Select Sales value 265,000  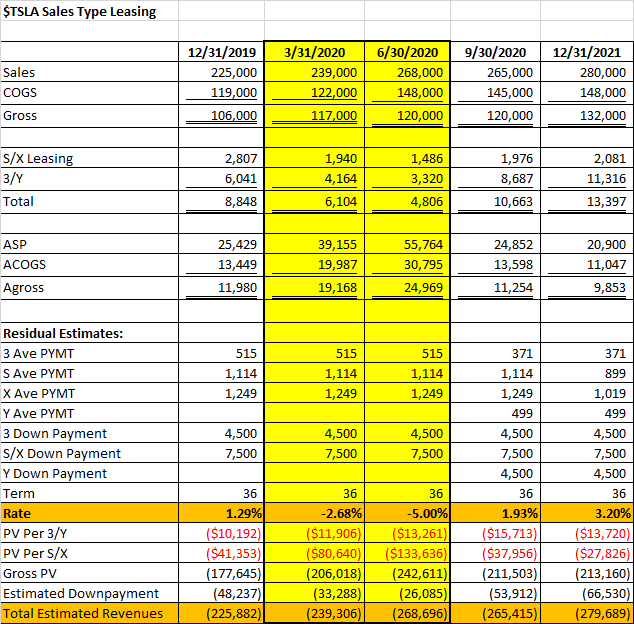510,72
